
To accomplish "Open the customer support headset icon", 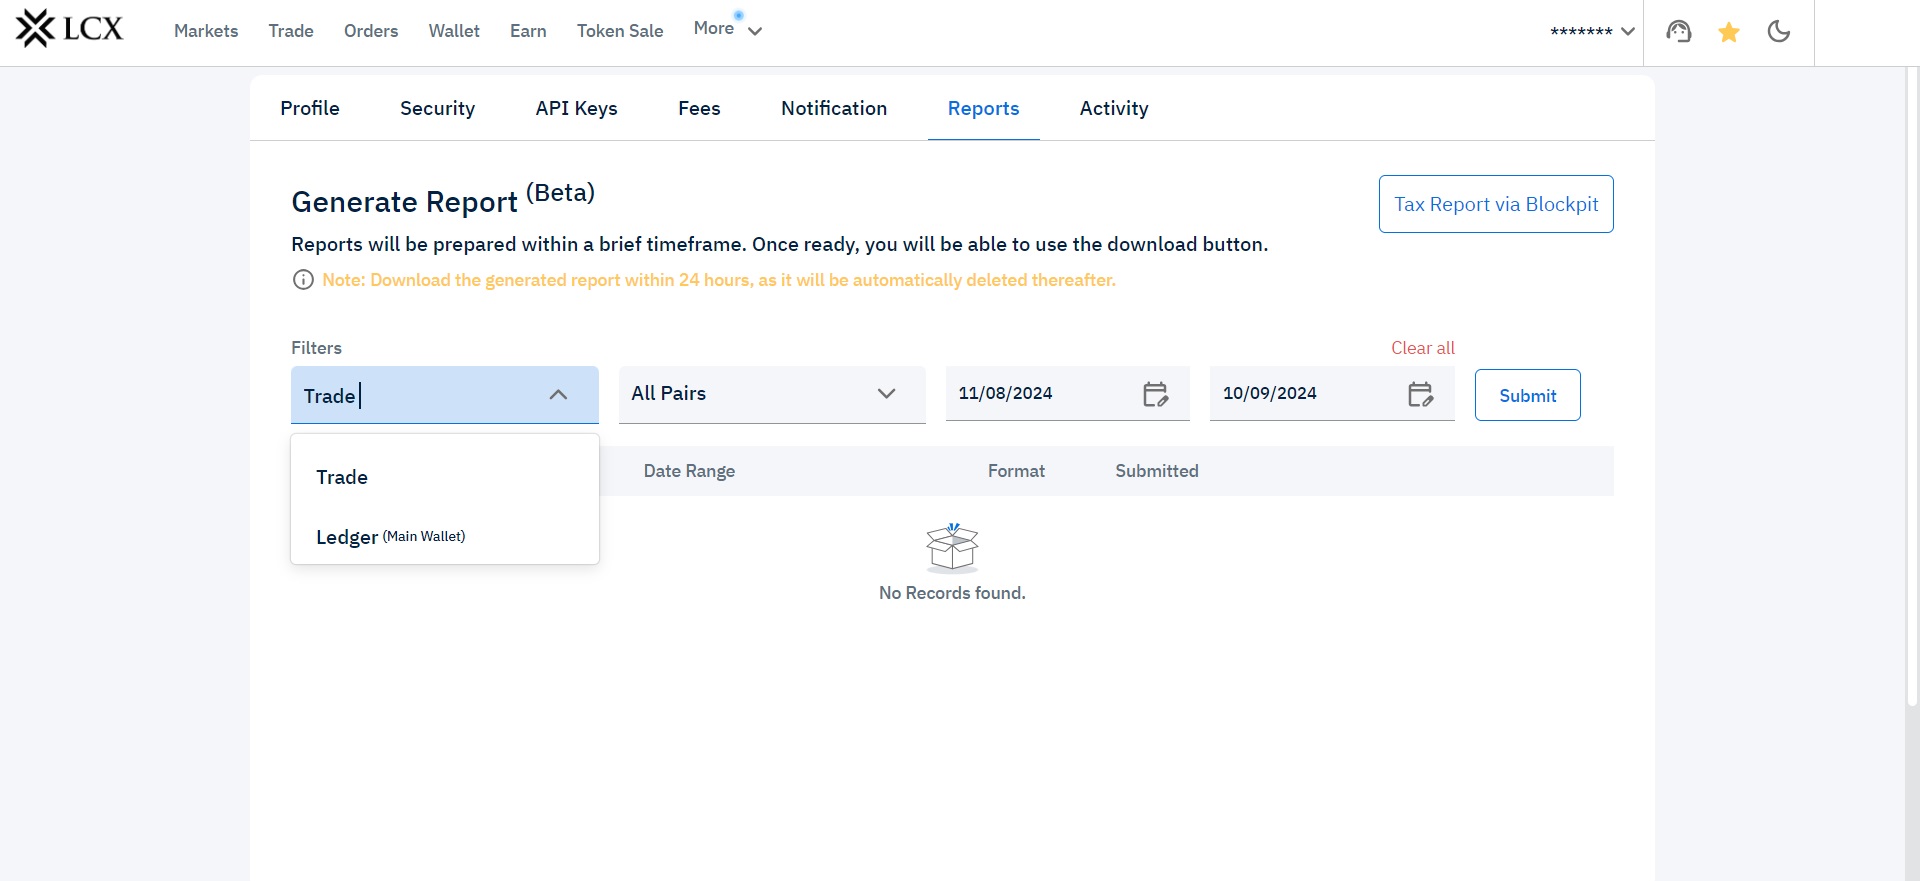I will pyautogui.click(x=1678, y=32).
